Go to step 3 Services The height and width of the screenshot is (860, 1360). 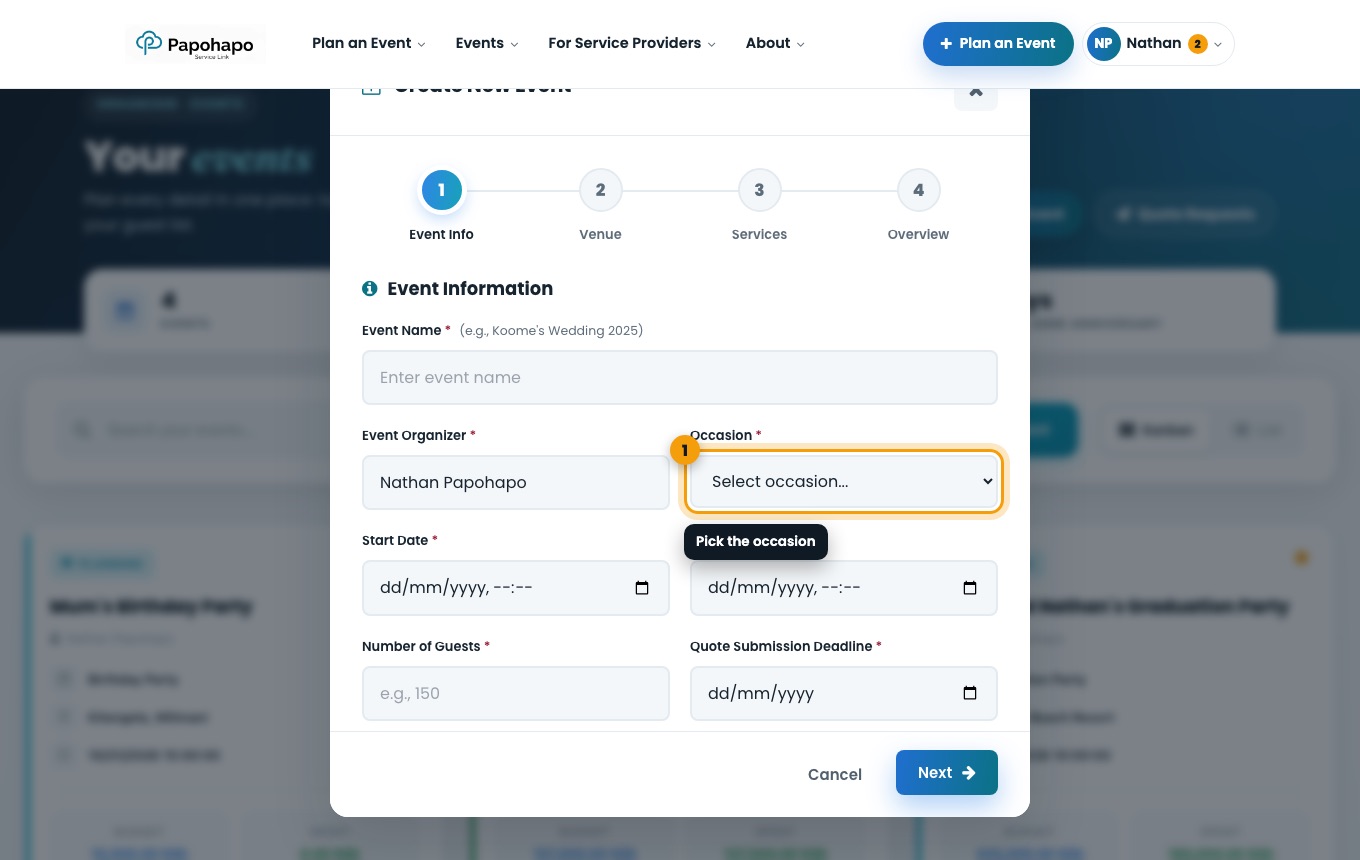[759, 190]
